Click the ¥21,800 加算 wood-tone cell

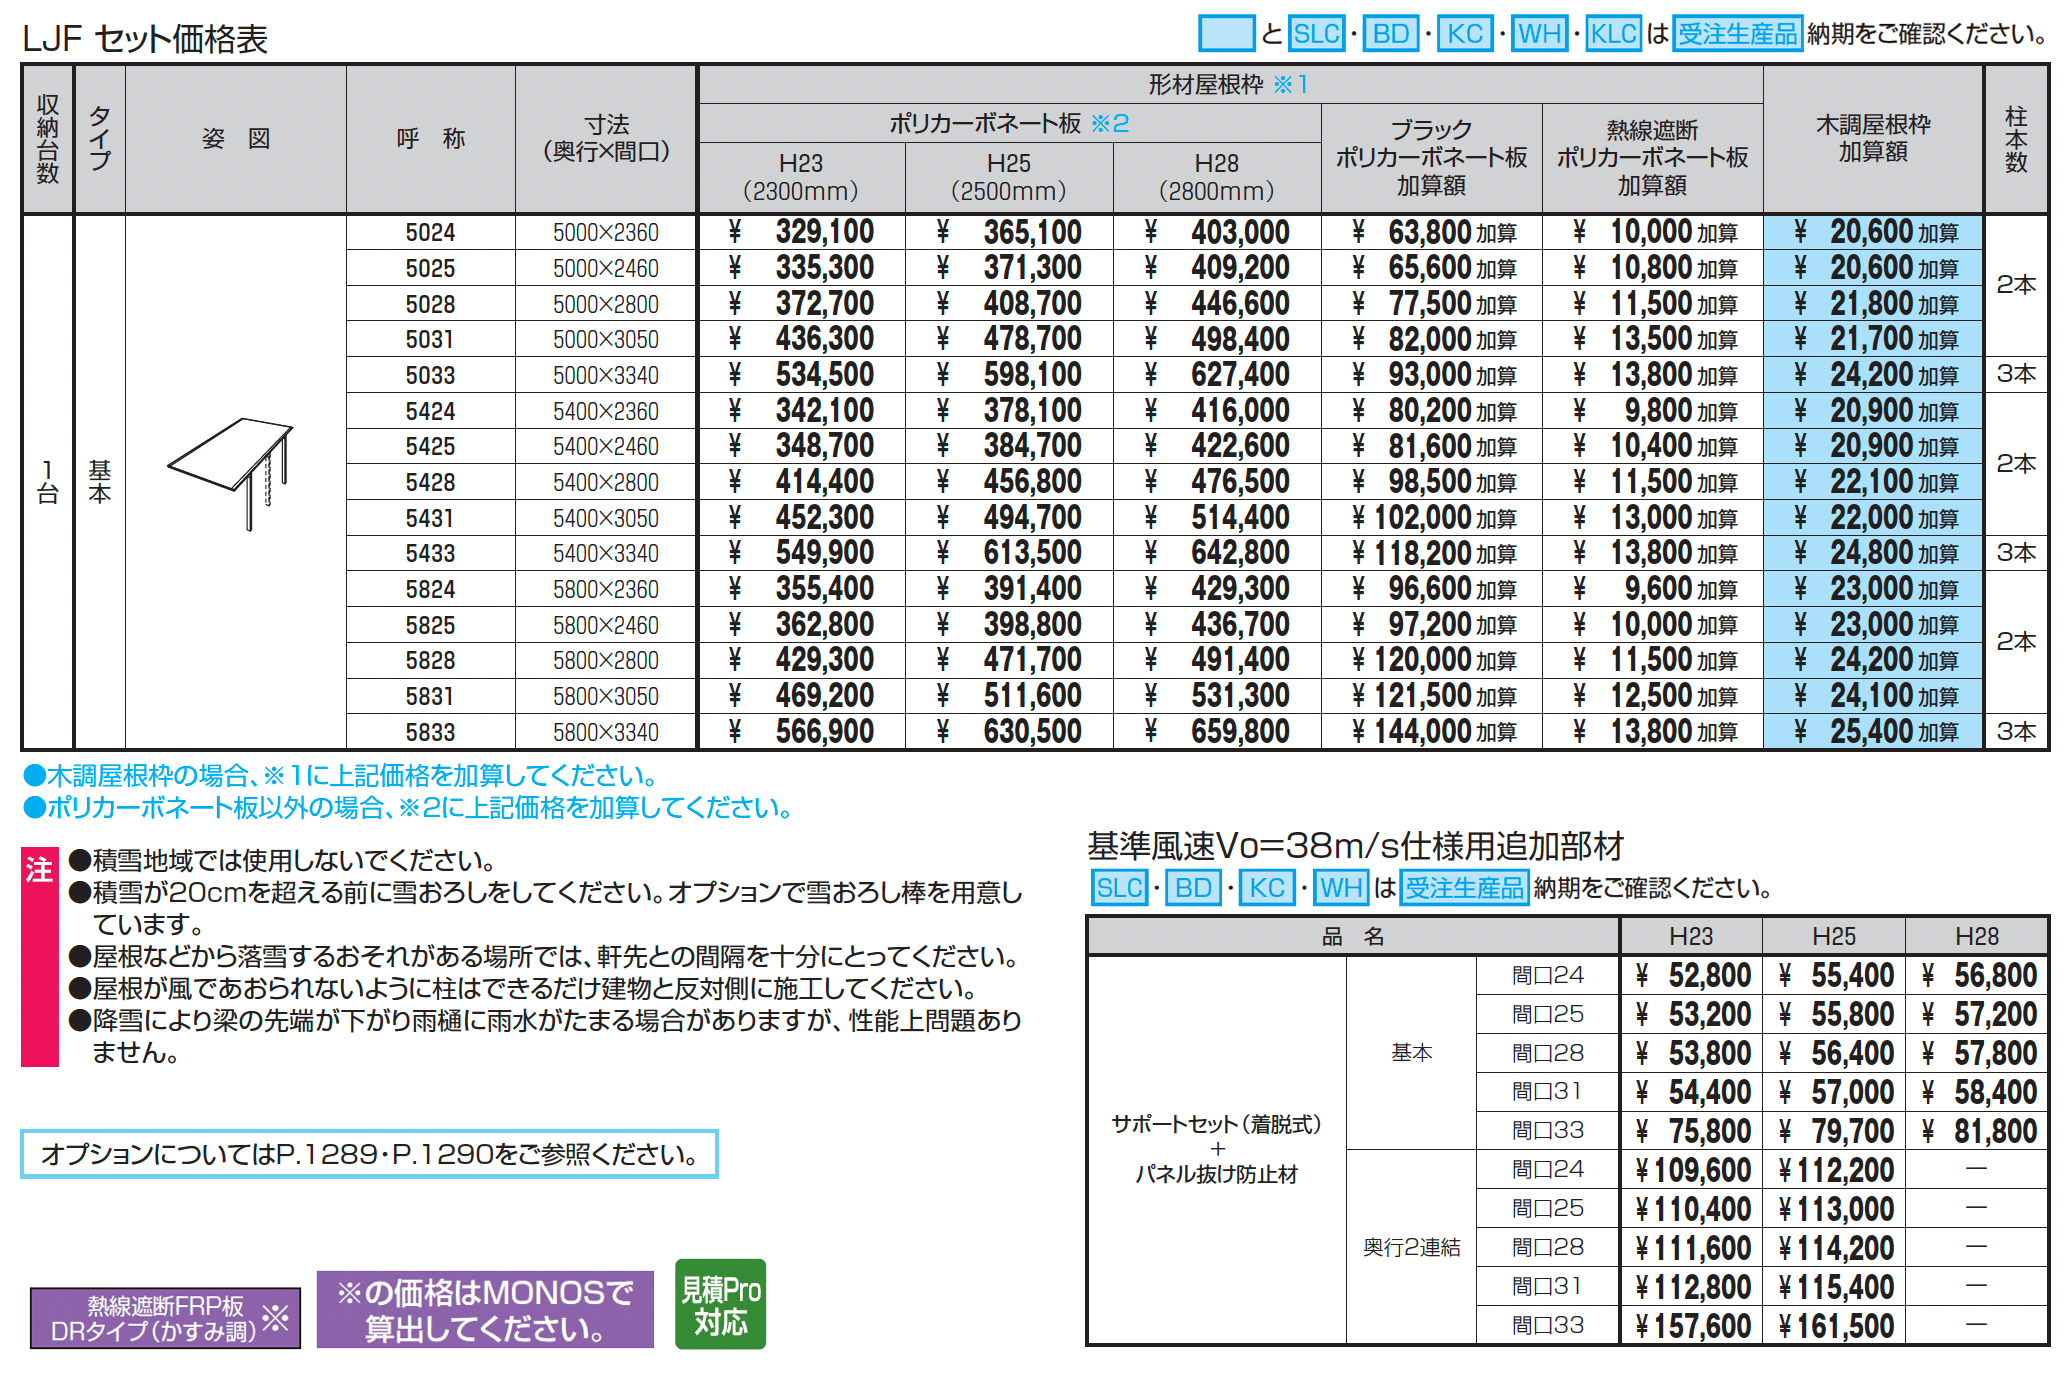click(1874, 303)
